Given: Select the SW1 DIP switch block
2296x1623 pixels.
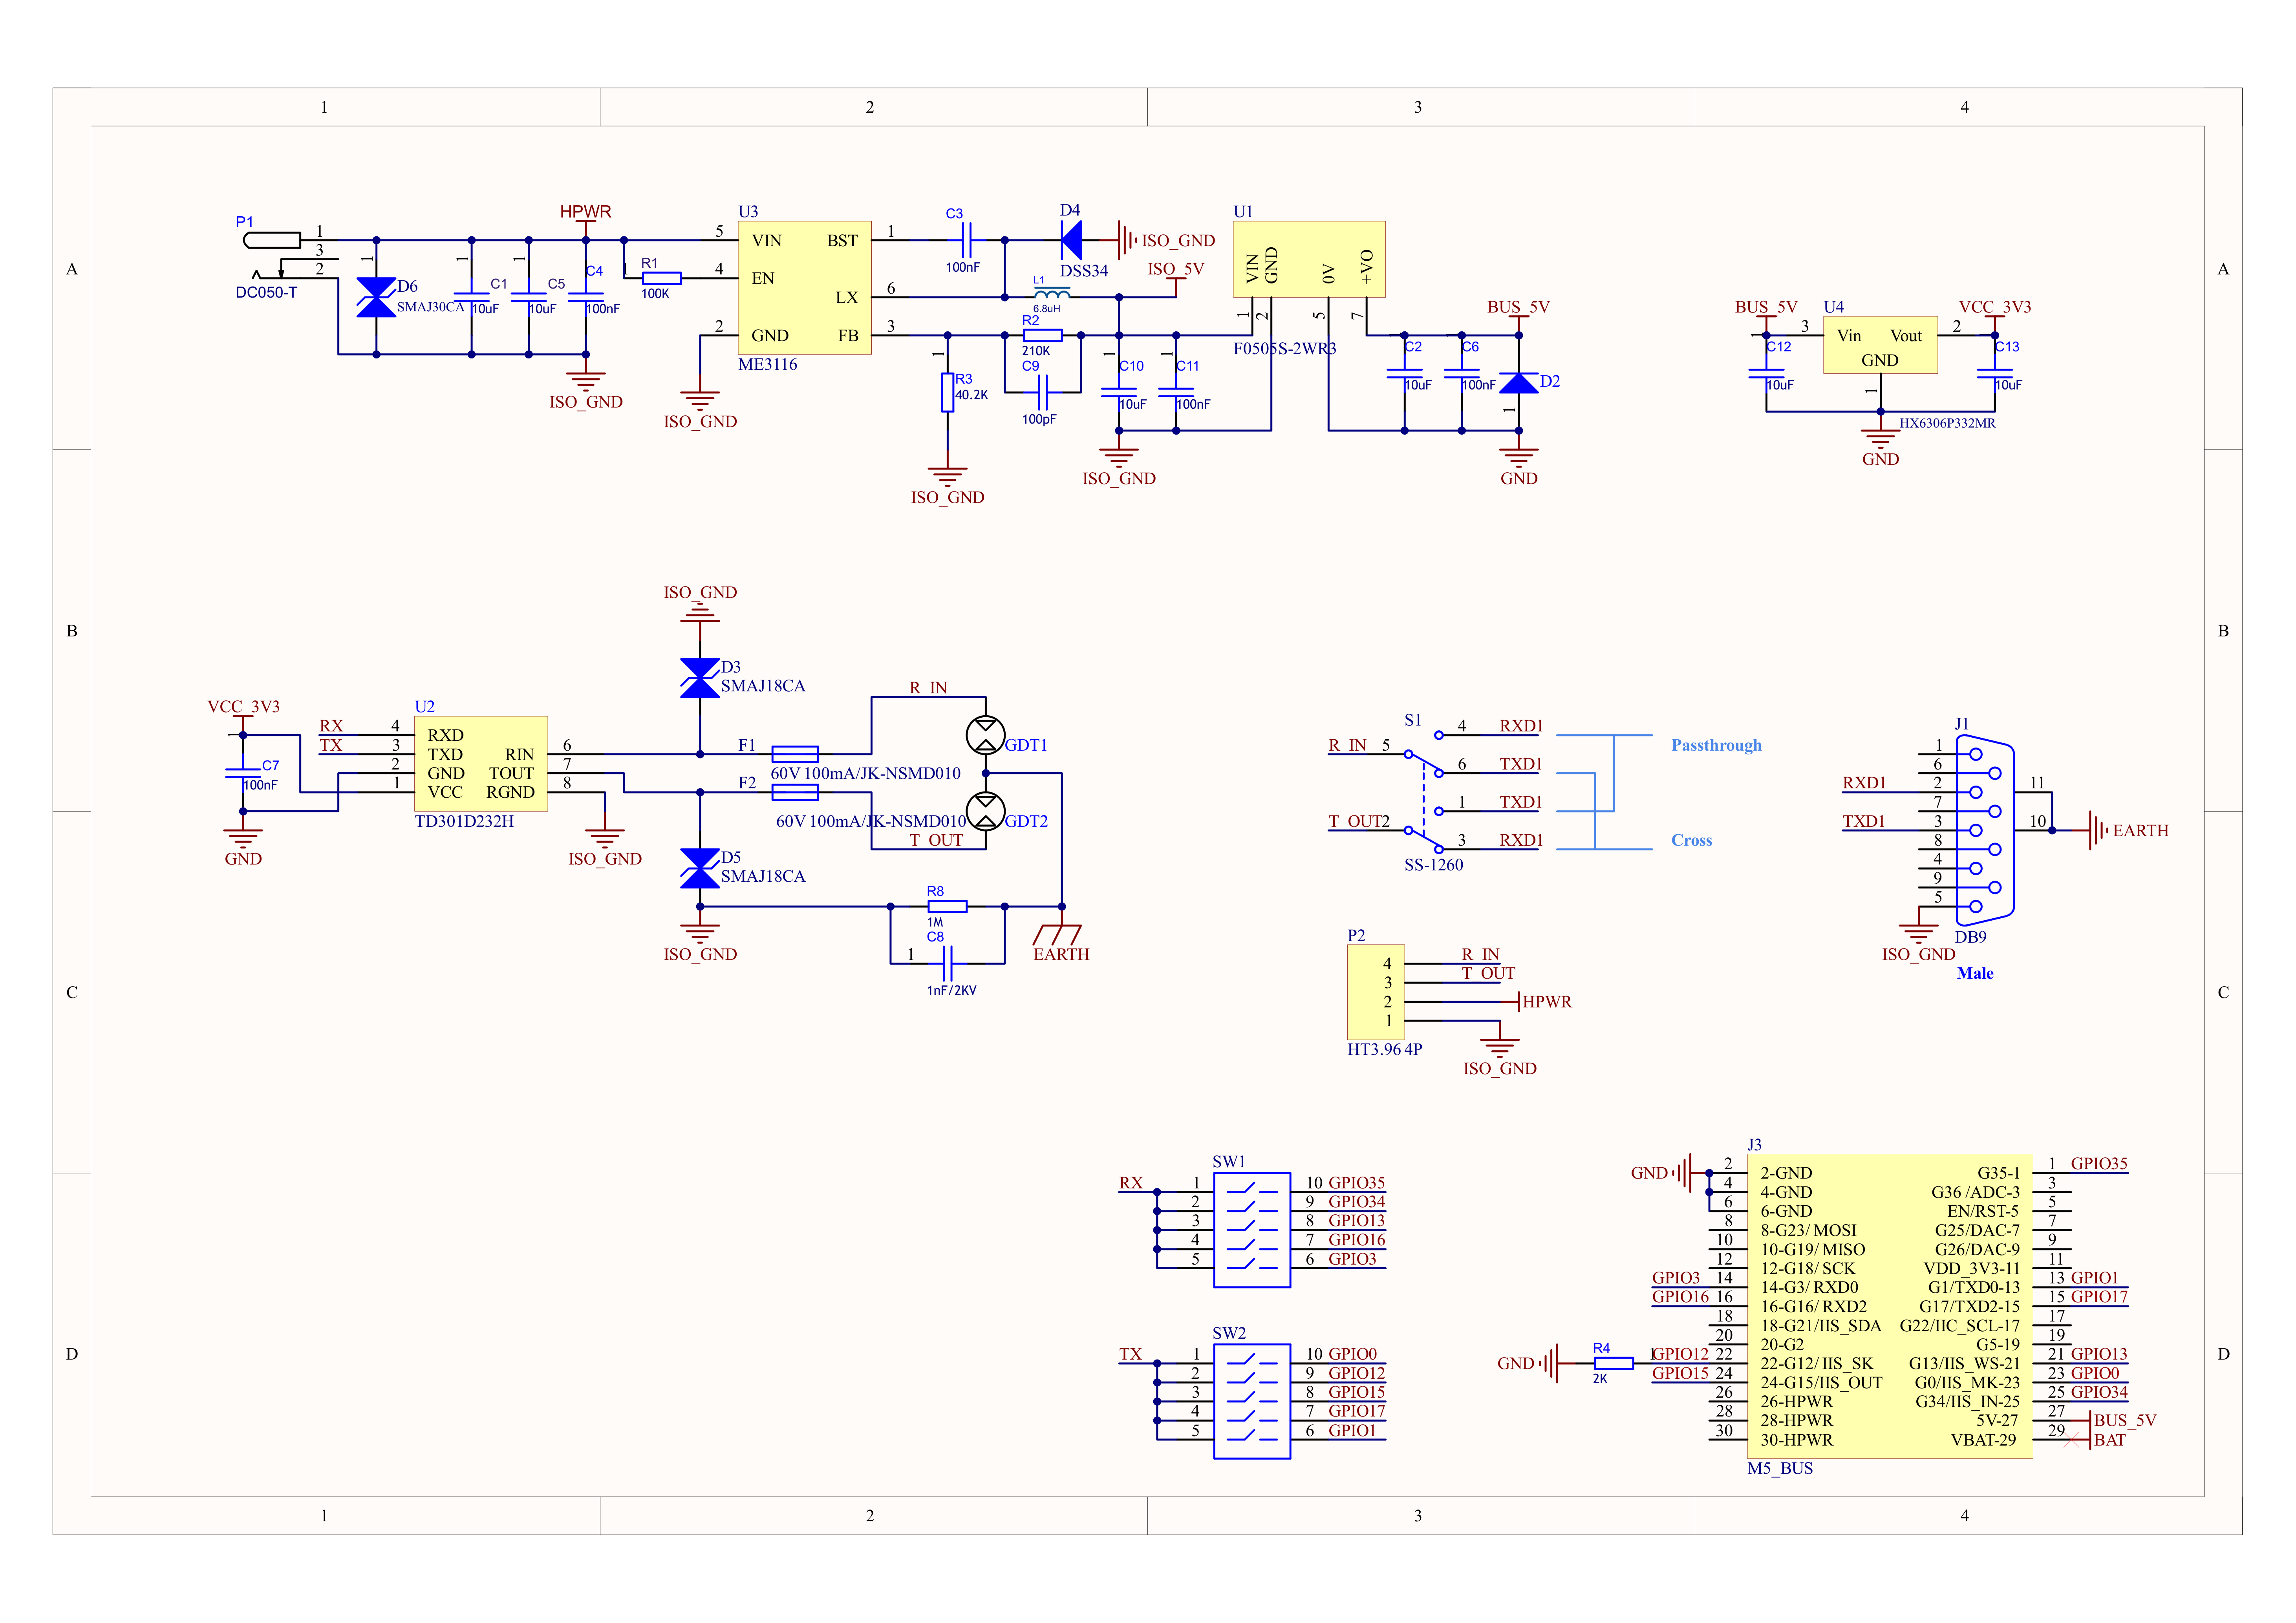Looking at the screenshot, I should coord(1251,1230).
